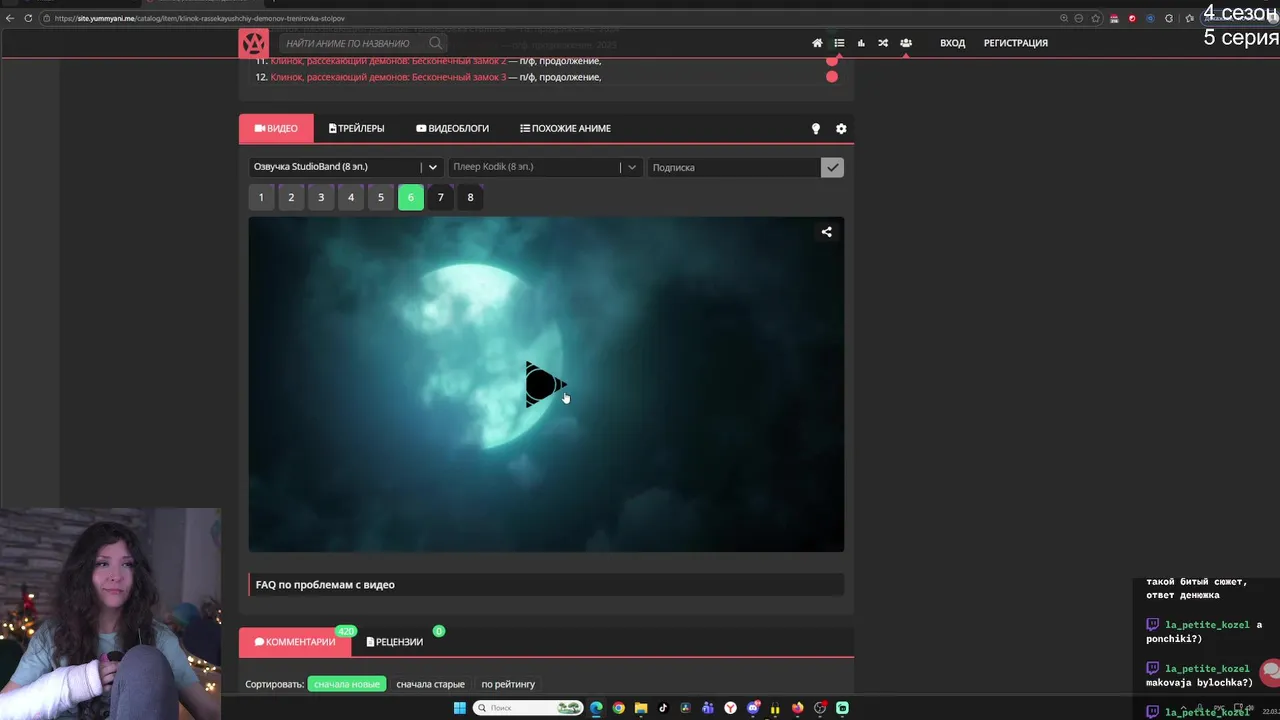Add page to favorites star icon
This screenshot has height=720, width=1280.
coord(1096,18)
